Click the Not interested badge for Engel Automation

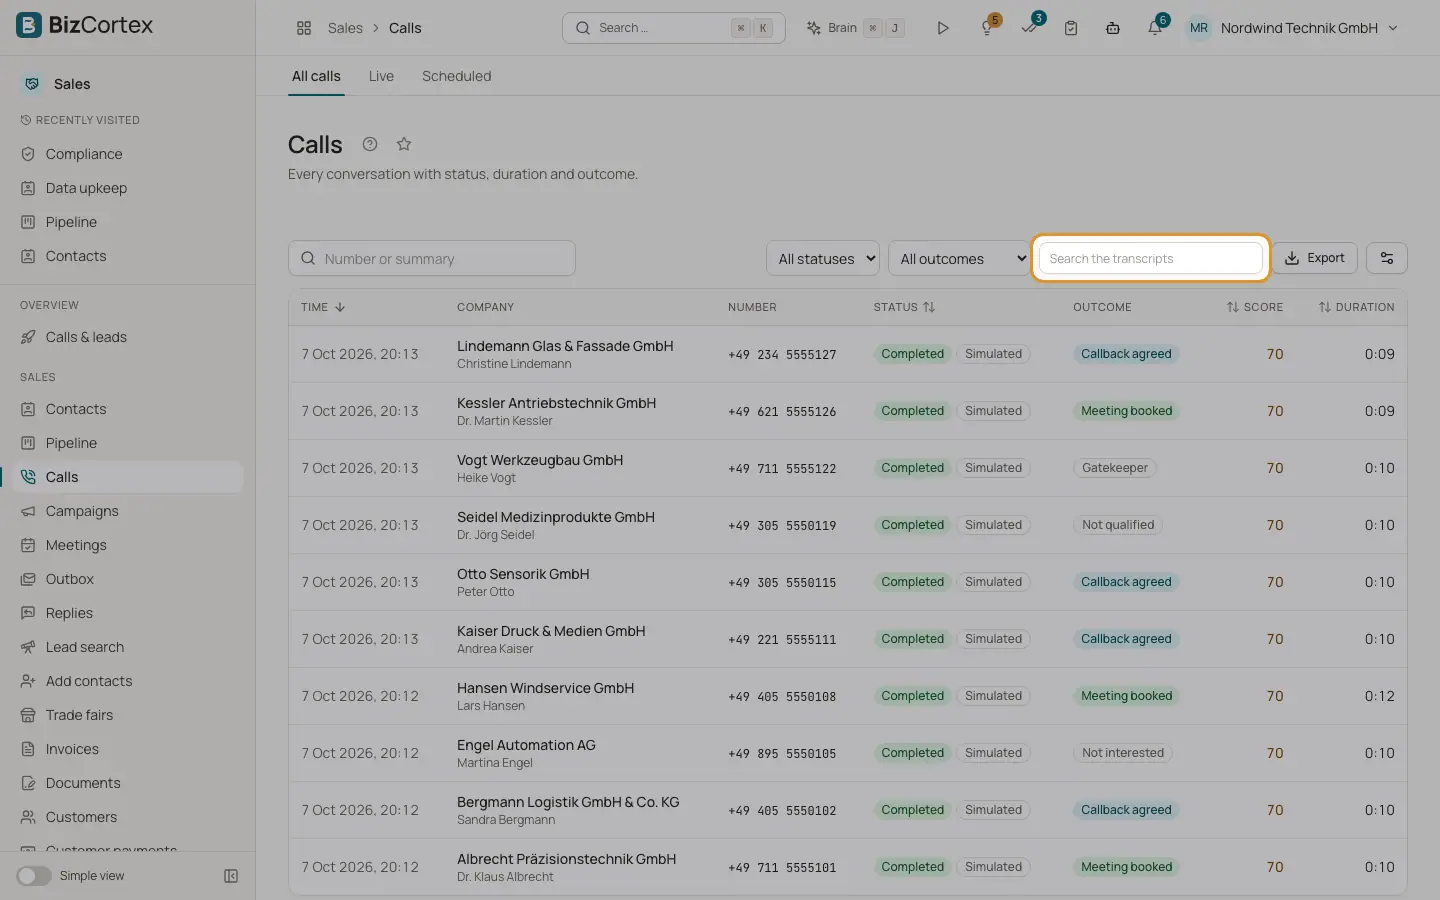pos(1123,753)
